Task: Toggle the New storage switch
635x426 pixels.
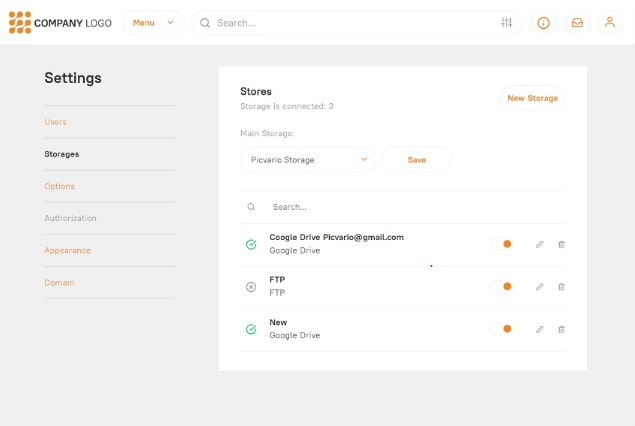Action: click(x=503, y=329)
